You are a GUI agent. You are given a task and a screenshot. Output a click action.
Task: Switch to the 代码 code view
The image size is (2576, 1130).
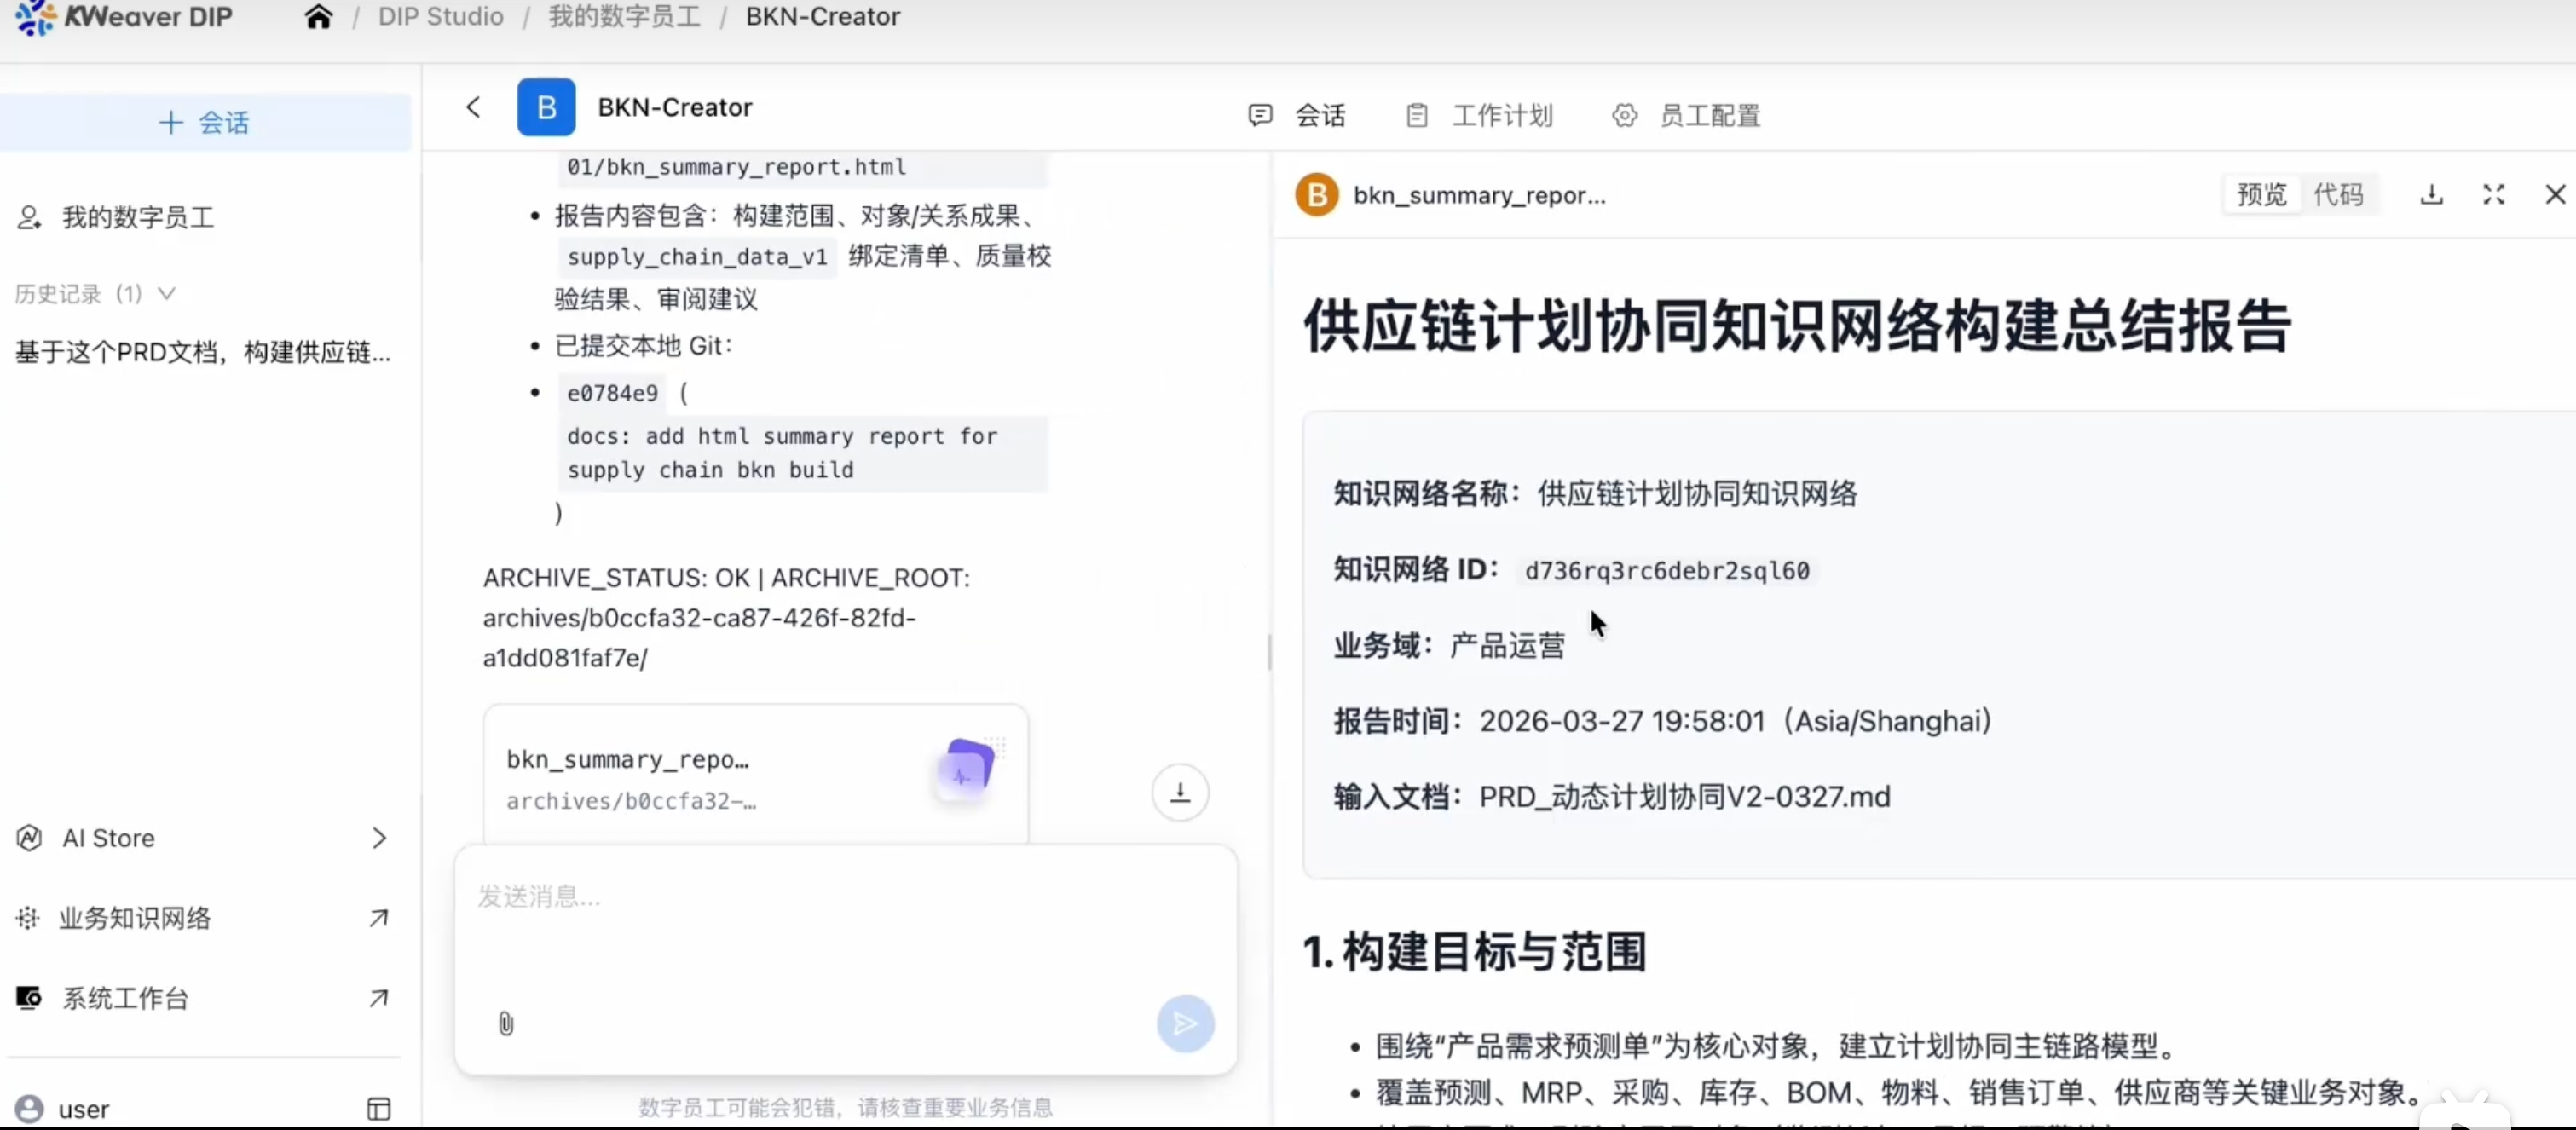point(2341,194)
